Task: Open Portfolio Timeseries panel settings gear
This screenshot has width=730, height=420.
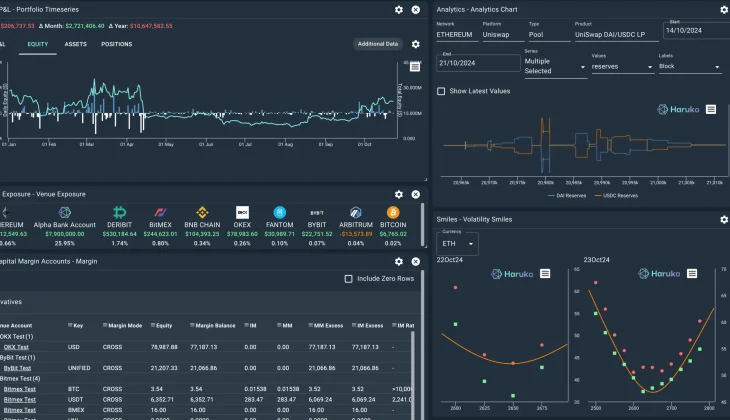Action: [399, 9]
